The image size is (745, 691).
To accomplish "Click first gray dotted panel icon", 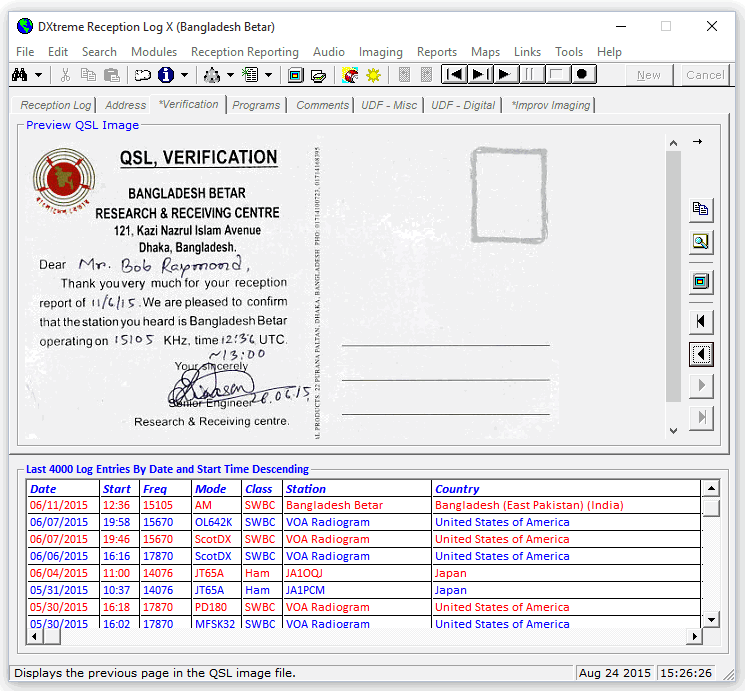I will coord(404,75).
